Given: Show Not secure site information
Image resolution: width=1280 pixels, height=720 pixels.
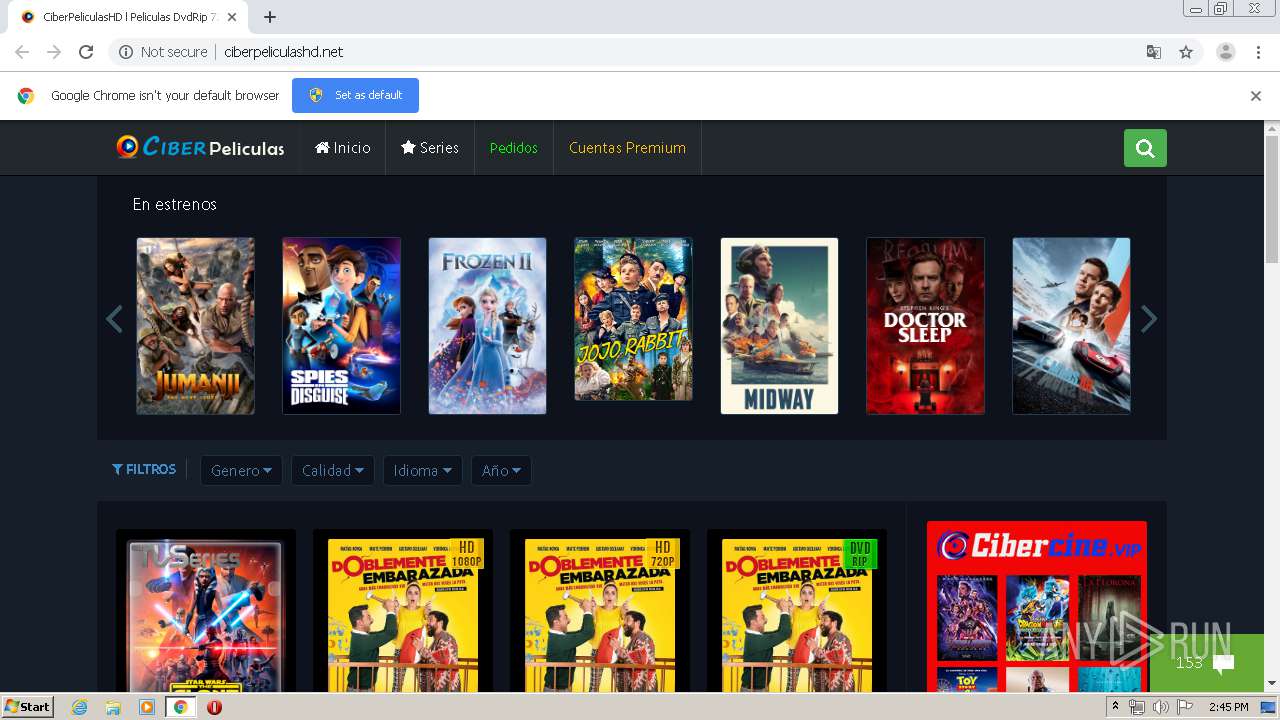Looking at the screenshot, I should point(163,52).
